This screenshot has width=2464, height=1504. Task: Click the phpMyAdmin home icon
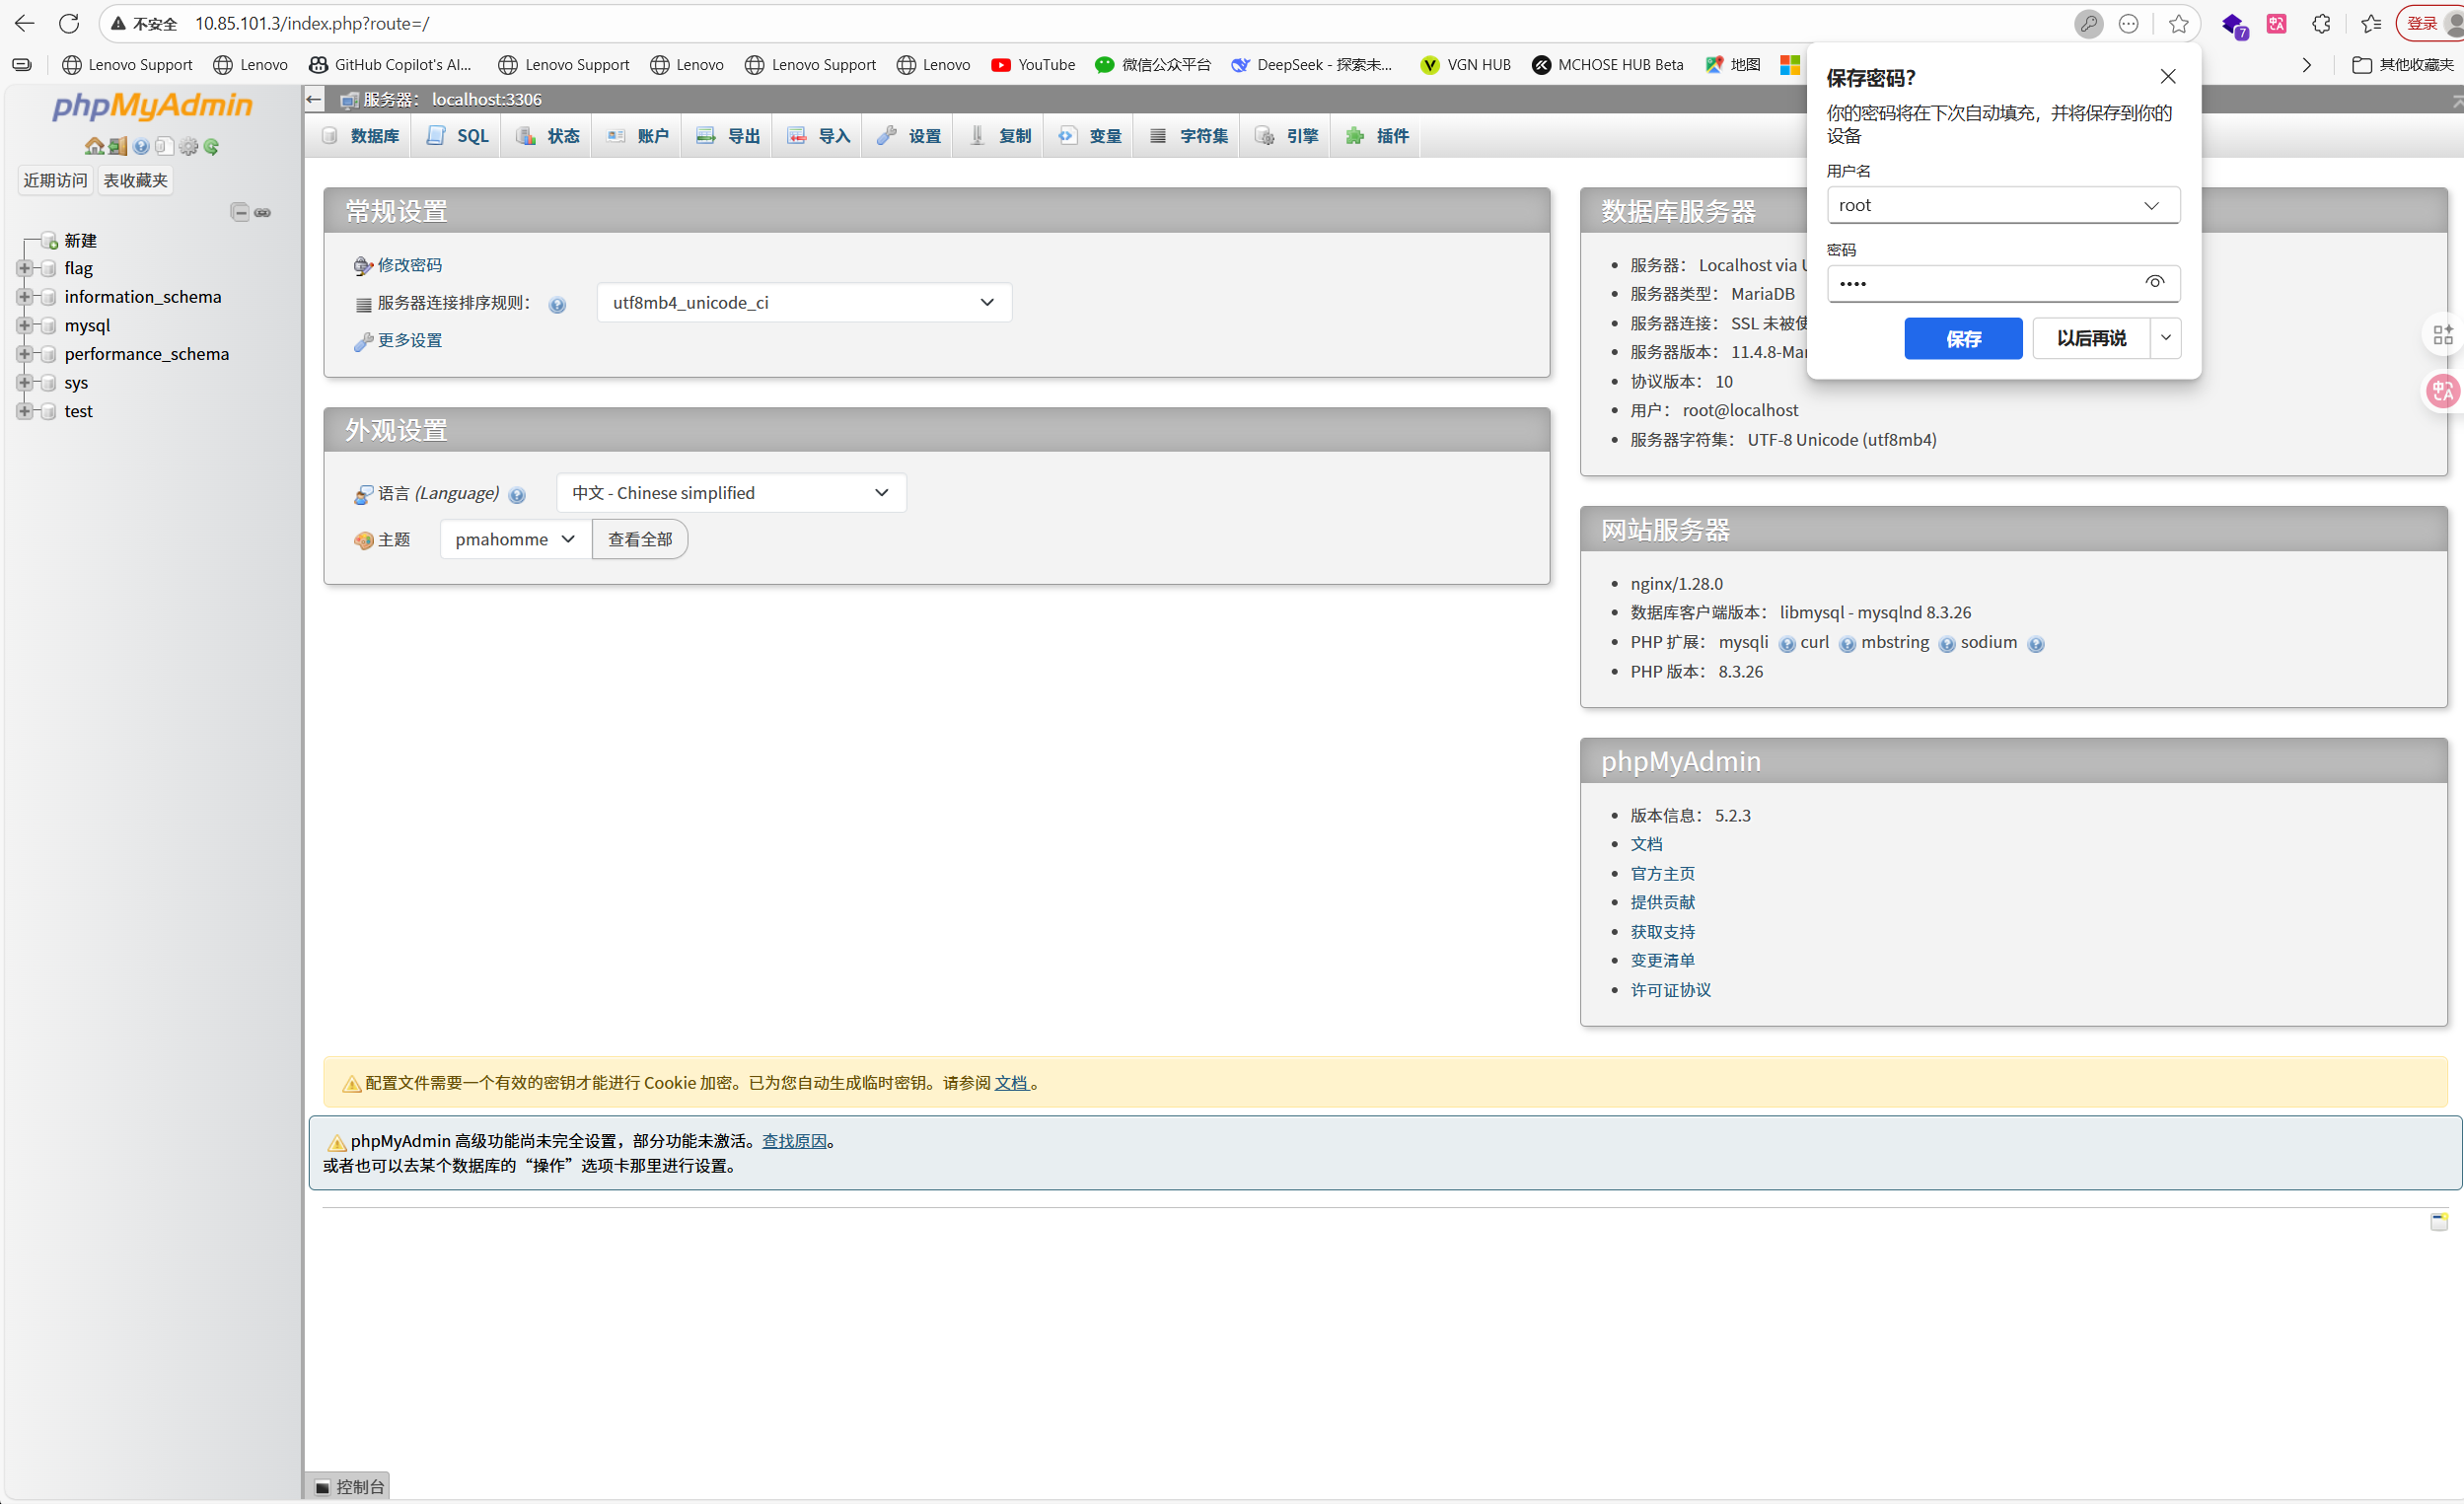click(x=94, y=147)
